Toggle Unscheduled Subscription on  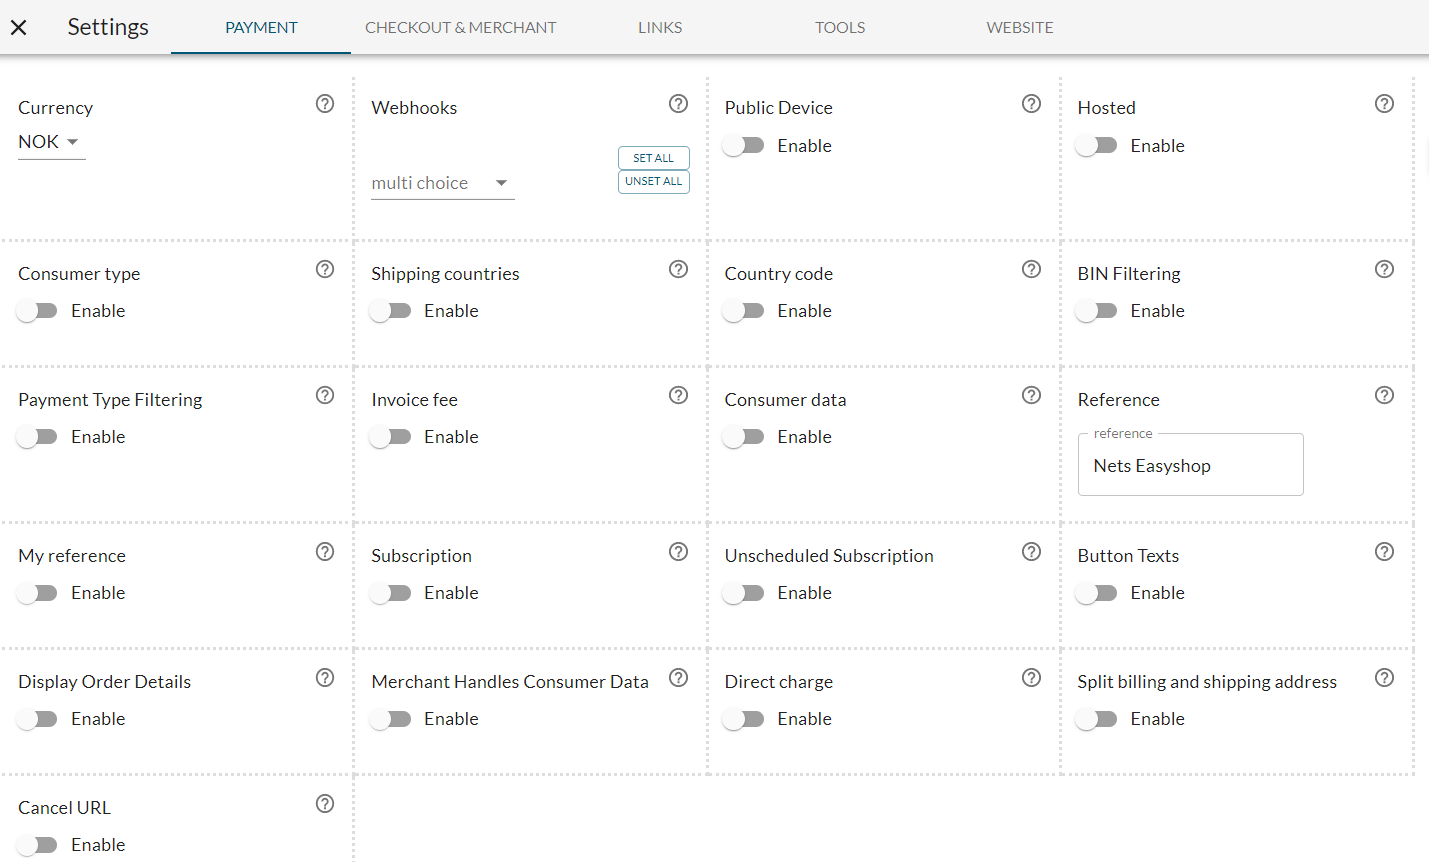tap(744, 593)
